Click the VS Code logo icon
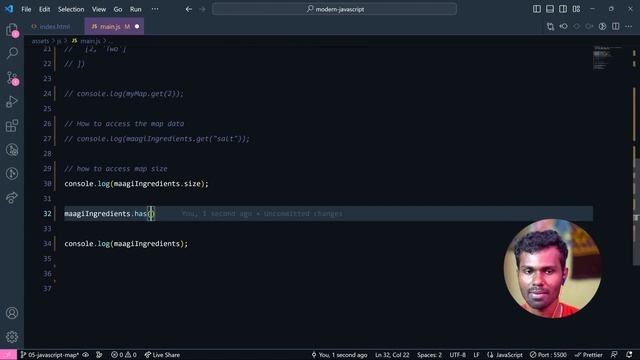Viewport: 640px width, 360px height. tap(9, 9)
